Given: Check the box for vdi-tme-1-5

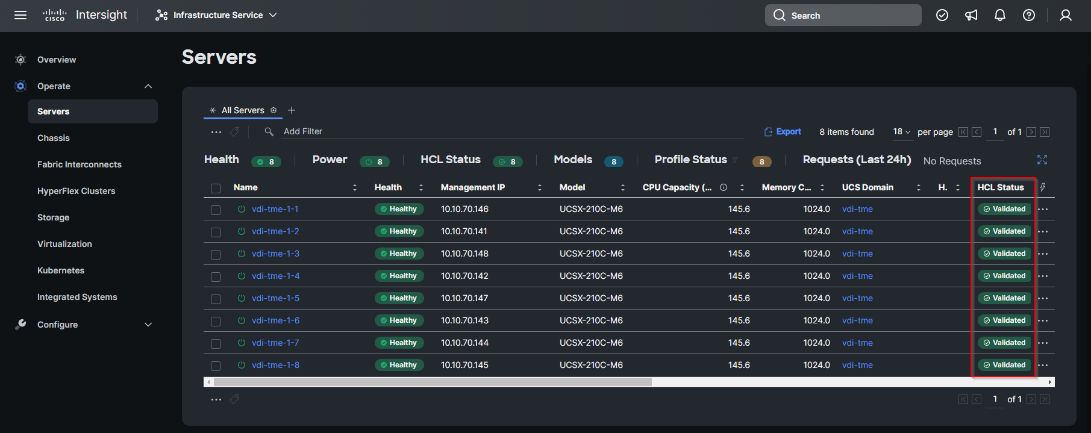Looking at the screenshot, I should coord(216,299).
